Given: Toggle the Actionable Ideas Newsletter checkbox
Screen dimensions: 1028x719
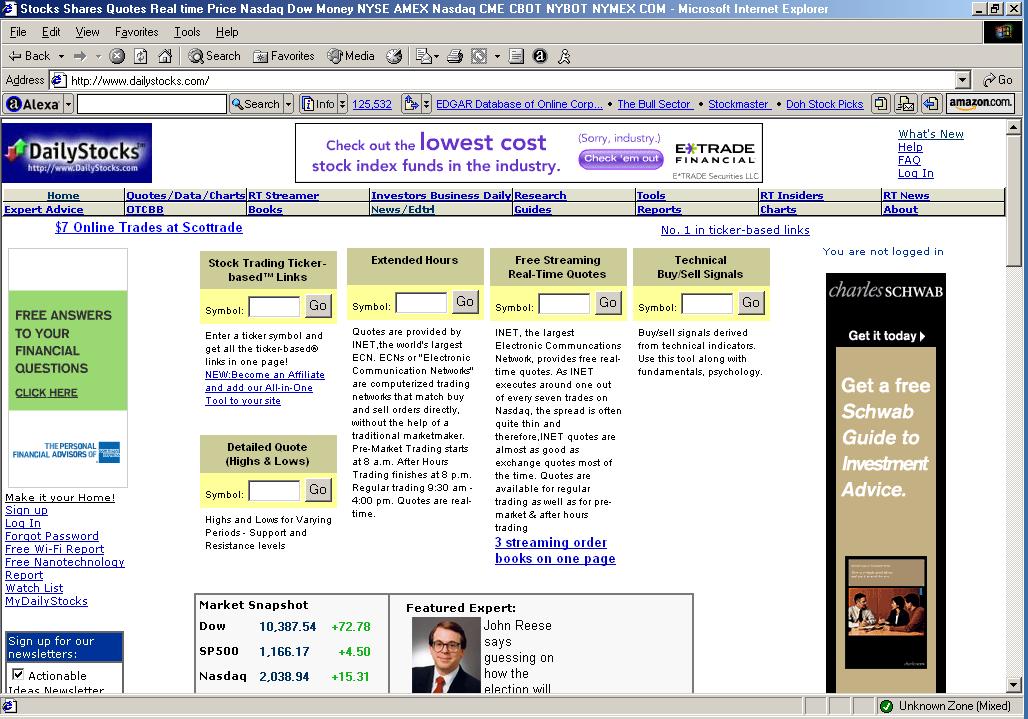Looking at the screenshot, I should [x=18, y=674].
